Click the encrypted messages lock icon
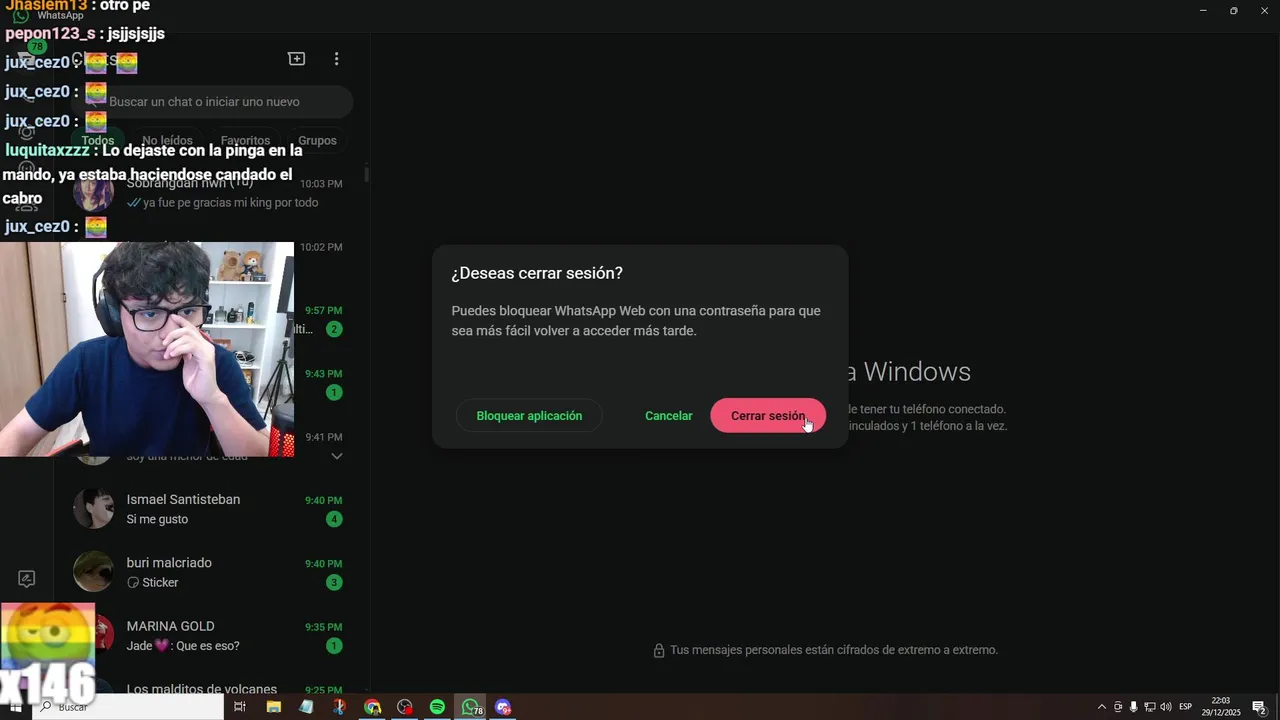Image resolution: width=1280 pixels, height=720 pixels. pyautogui.click(x=658, y=650)
